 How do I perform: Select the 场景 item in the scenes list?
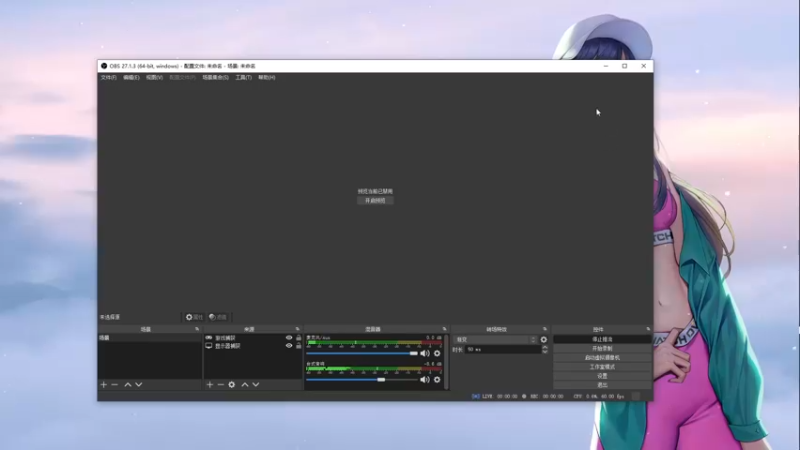pyautogui.click(x=150, y=338)
